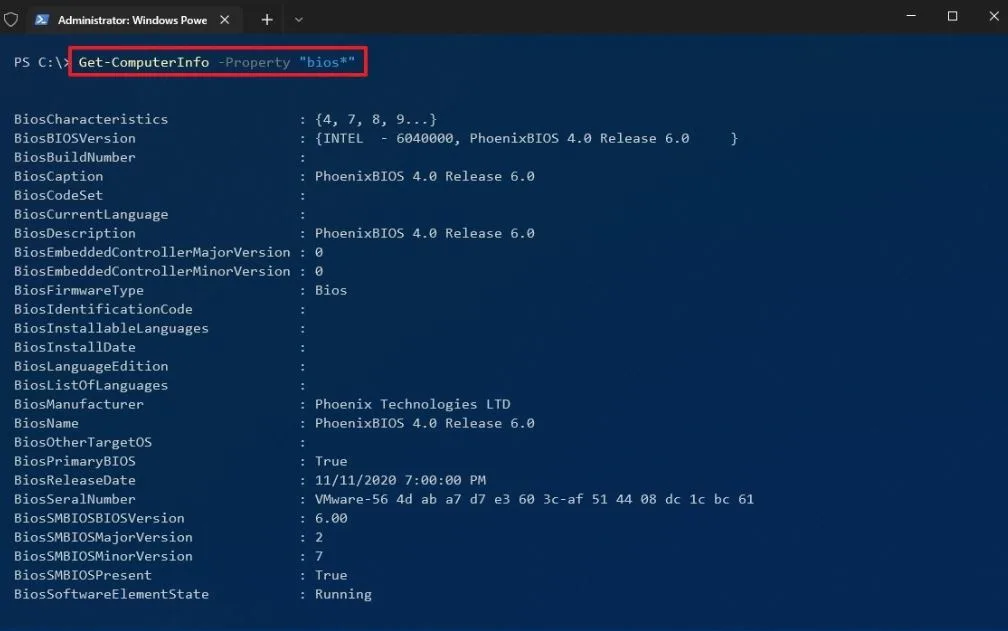1008x631 pixels.
Task: Click the BiosIdentificationCode property name
Action: click(103, 309)
